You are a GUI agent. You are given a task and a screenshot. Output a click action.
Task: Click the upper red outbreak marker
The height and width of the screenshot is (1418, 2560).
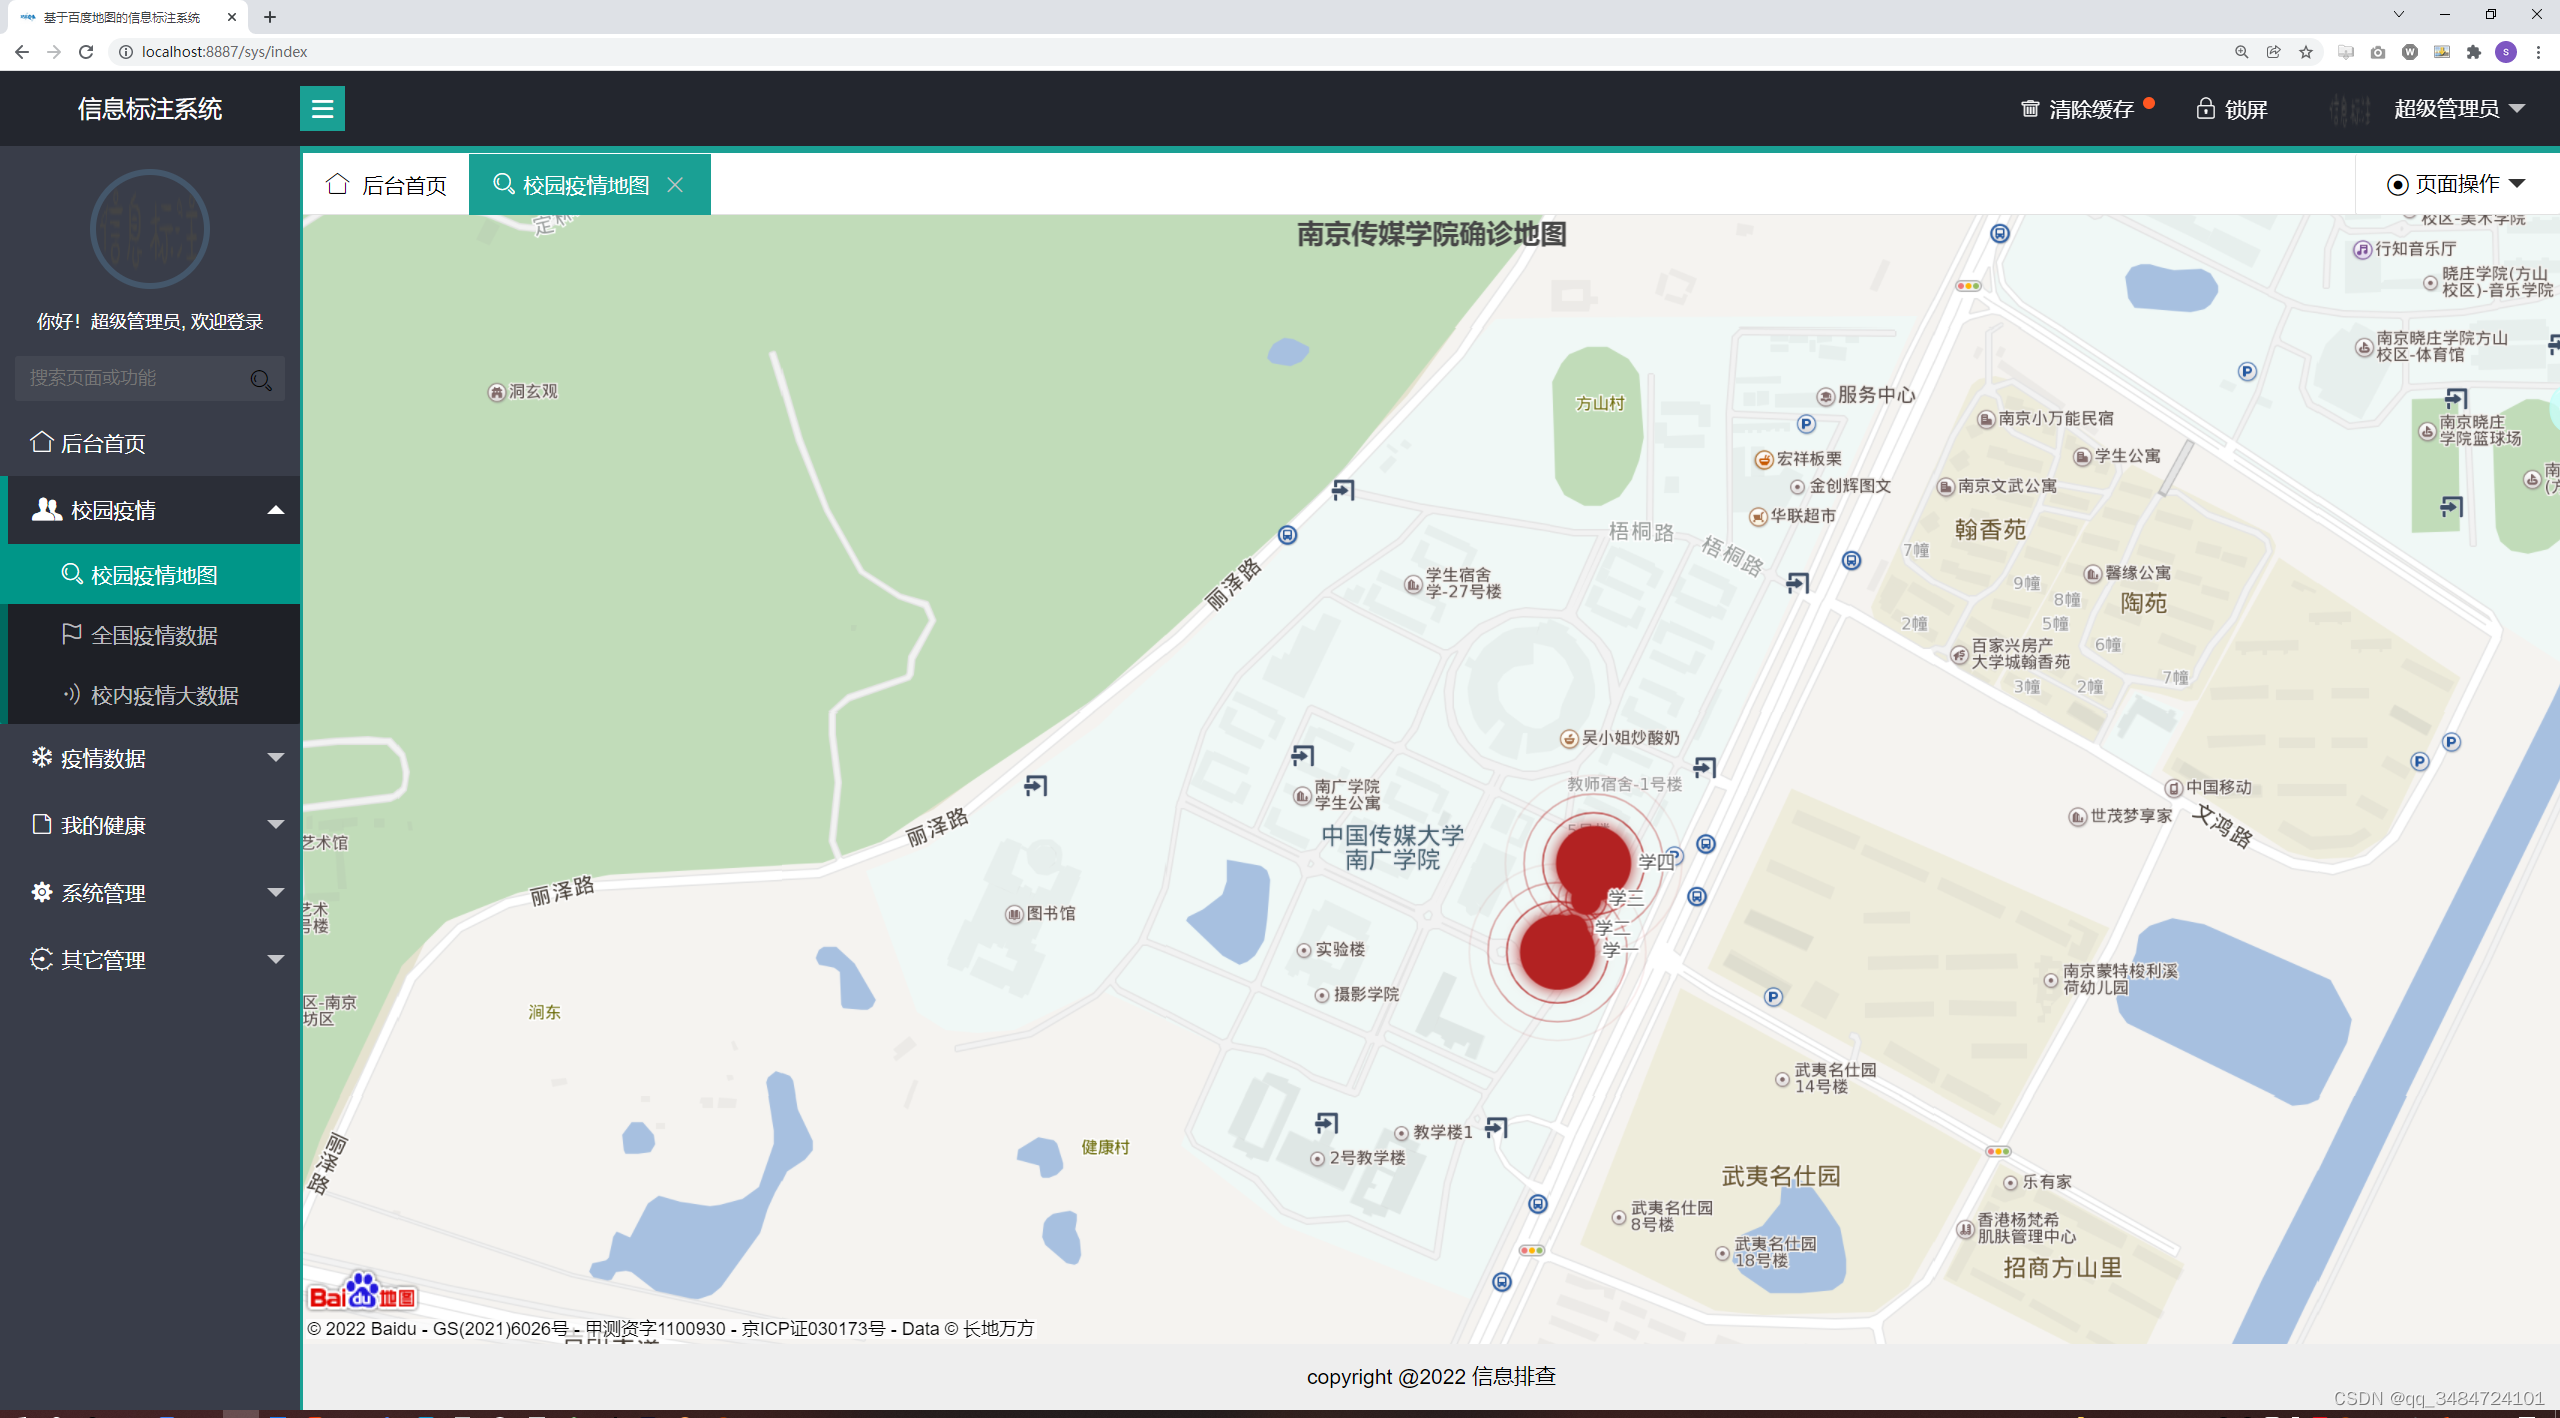(x=1593, y=862)
